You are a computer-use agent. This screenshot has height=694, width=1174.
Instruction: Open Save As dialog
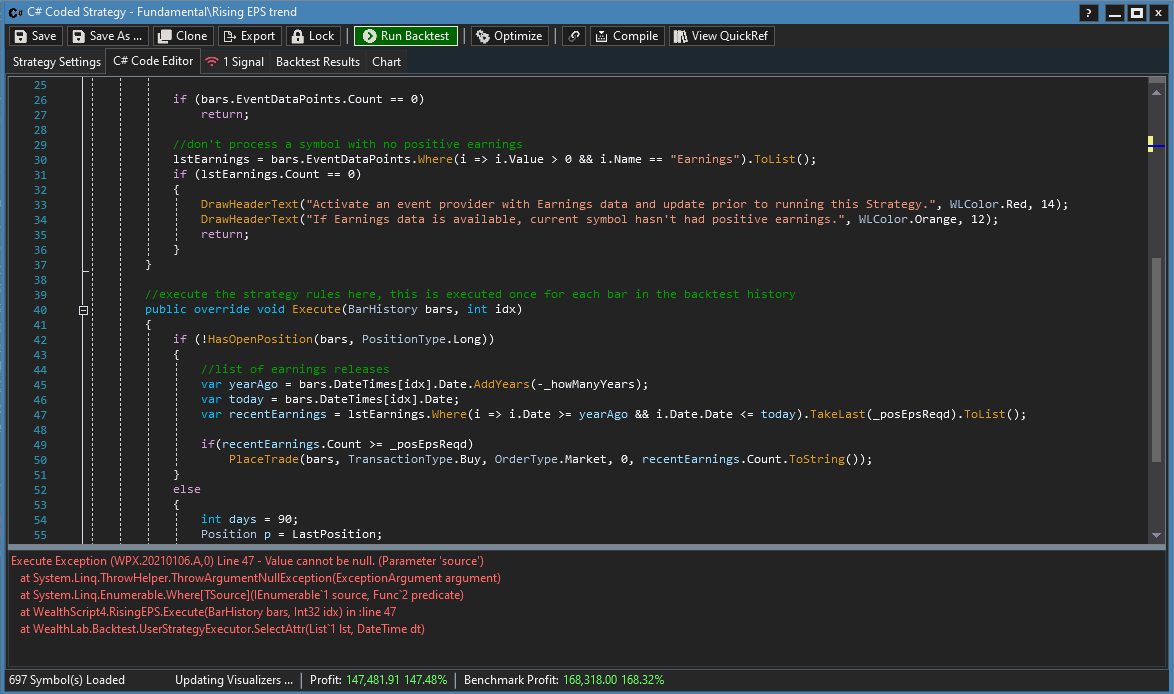point(107,36)
